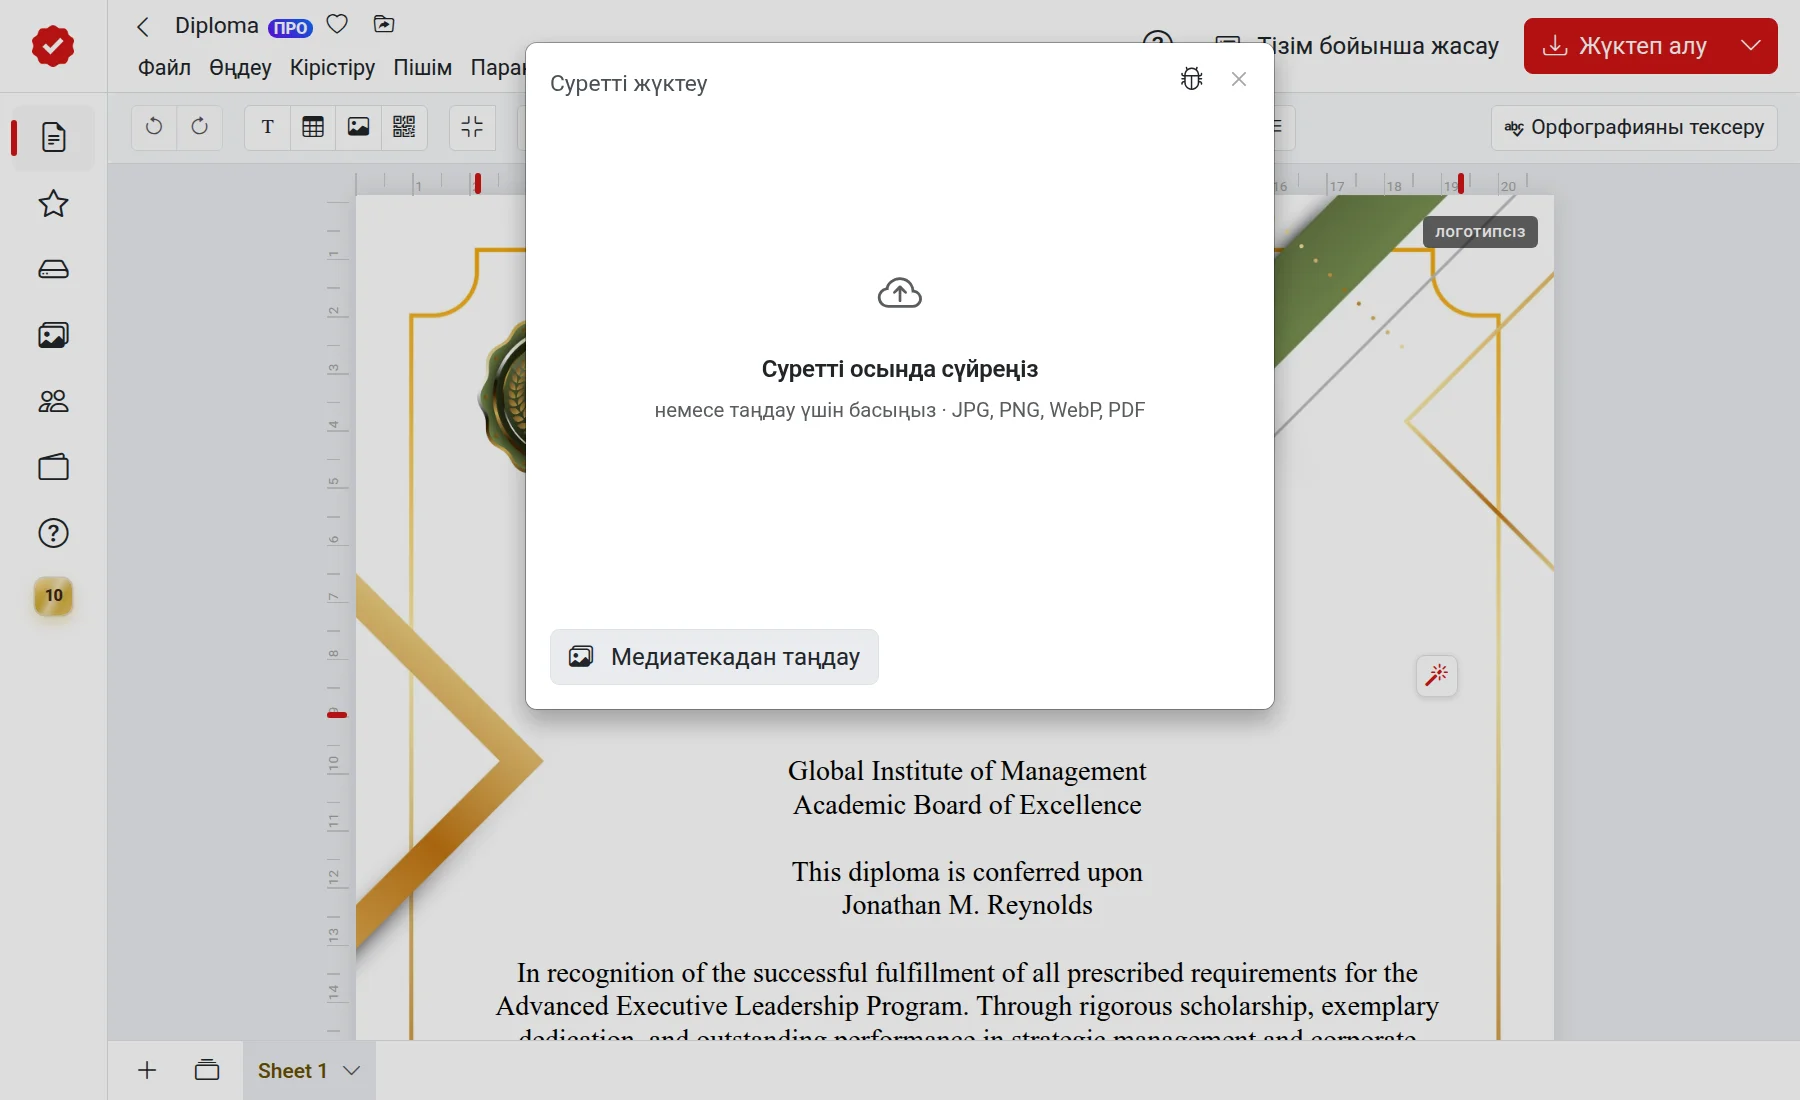Expand the Sheet 1 tab dropdown
The width and height of the screenshot is (1800, 1100).
(351, 1070)
